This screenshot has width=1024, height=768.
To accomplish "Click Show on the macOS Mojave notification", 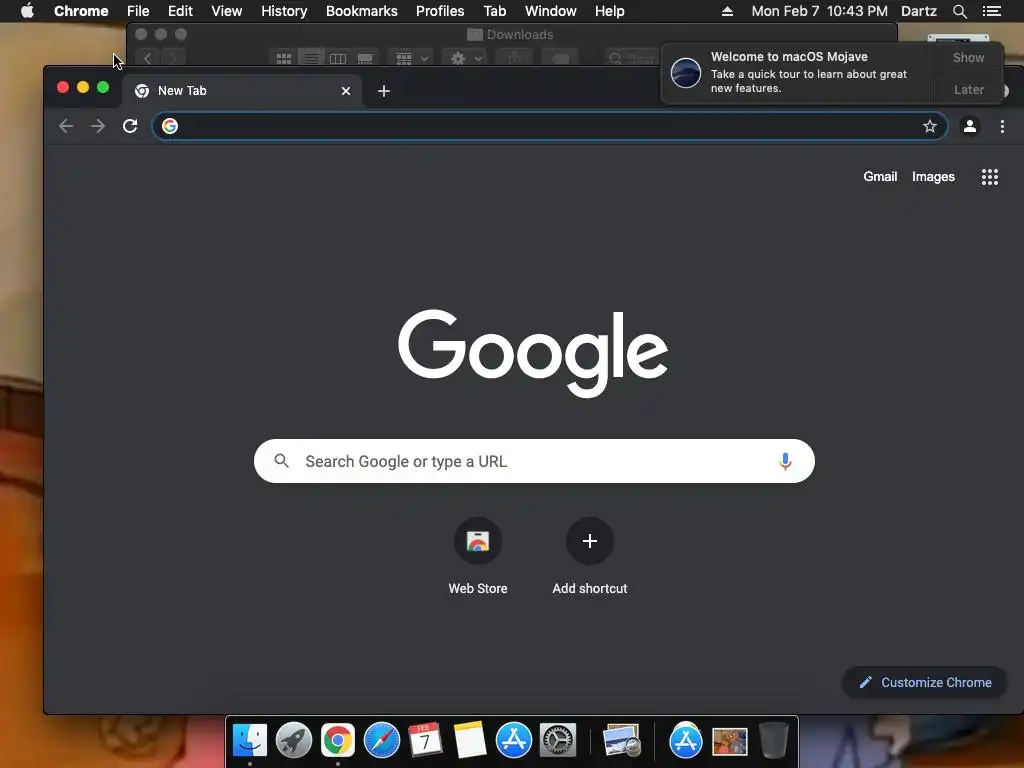I will tap(968, 57).
